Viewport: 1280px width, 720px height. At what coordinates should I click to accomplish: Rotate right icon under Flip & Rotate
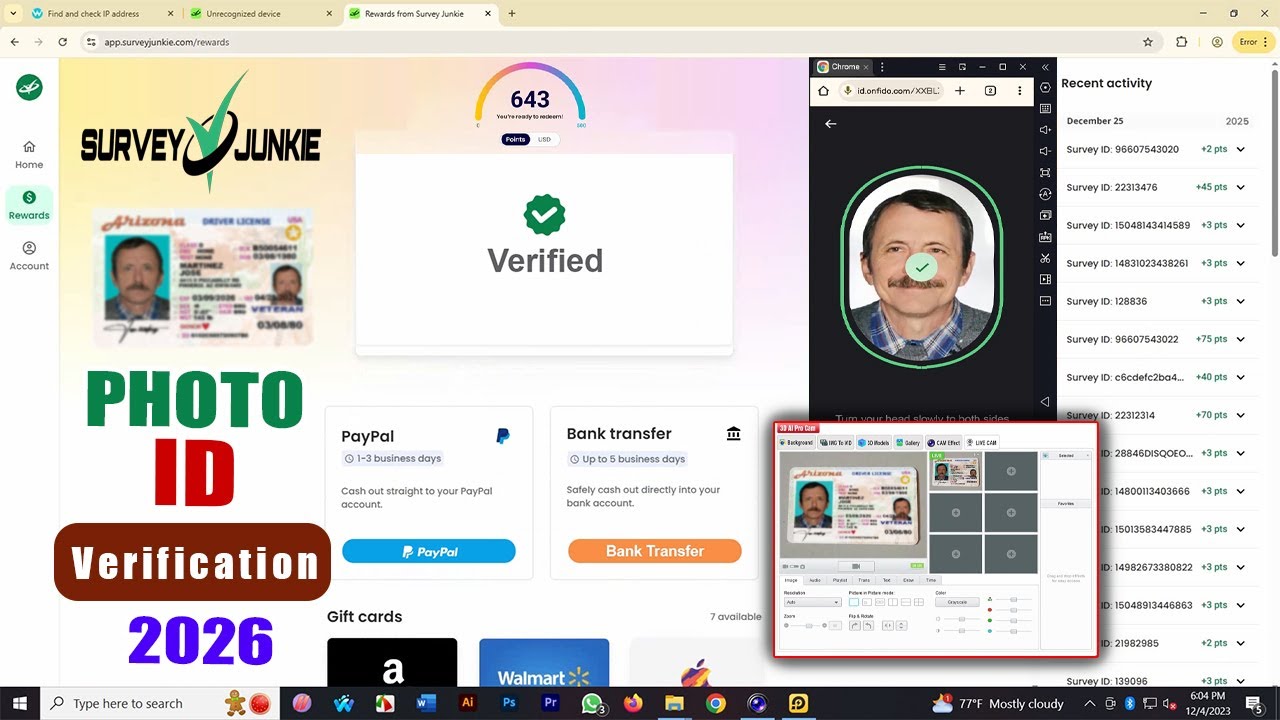855,625
